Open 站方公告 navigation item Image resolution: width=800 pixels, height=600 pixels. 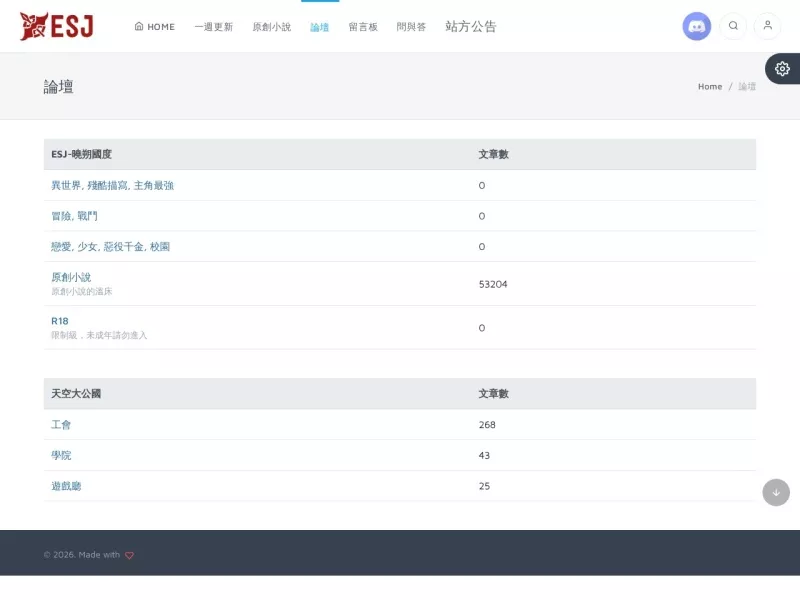470,27
